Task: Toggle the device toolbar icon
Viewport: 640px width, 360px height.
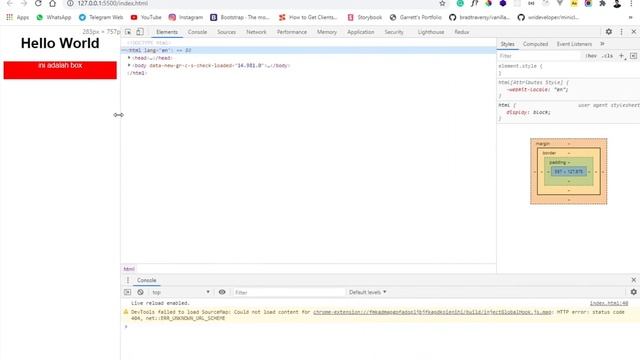Action: point(140,32)
